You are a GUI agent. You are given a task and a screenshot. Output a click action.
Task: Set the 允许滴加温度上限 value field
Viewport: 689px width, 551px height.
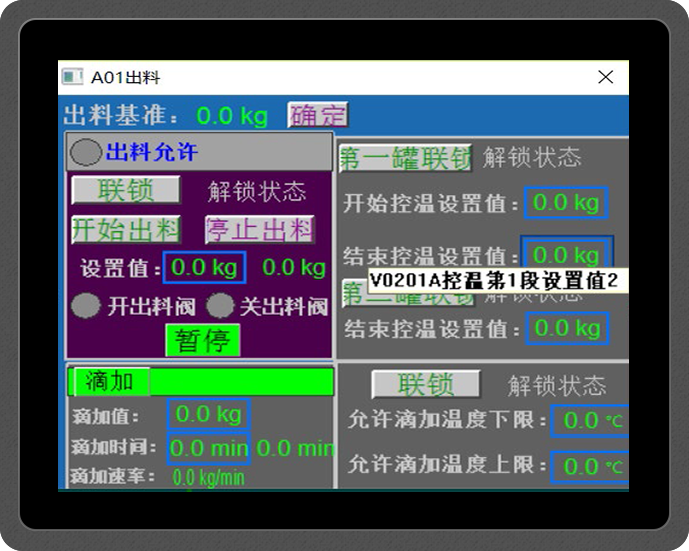[x=592, y=466]
